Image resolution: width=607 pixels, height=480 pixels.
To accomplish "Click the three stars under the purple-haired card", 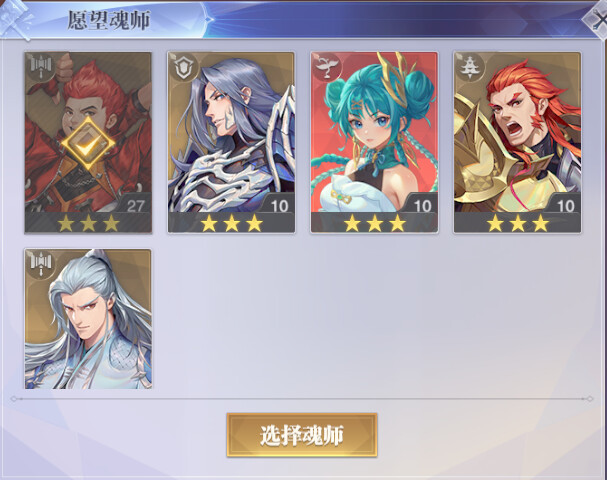I will 231,223.
